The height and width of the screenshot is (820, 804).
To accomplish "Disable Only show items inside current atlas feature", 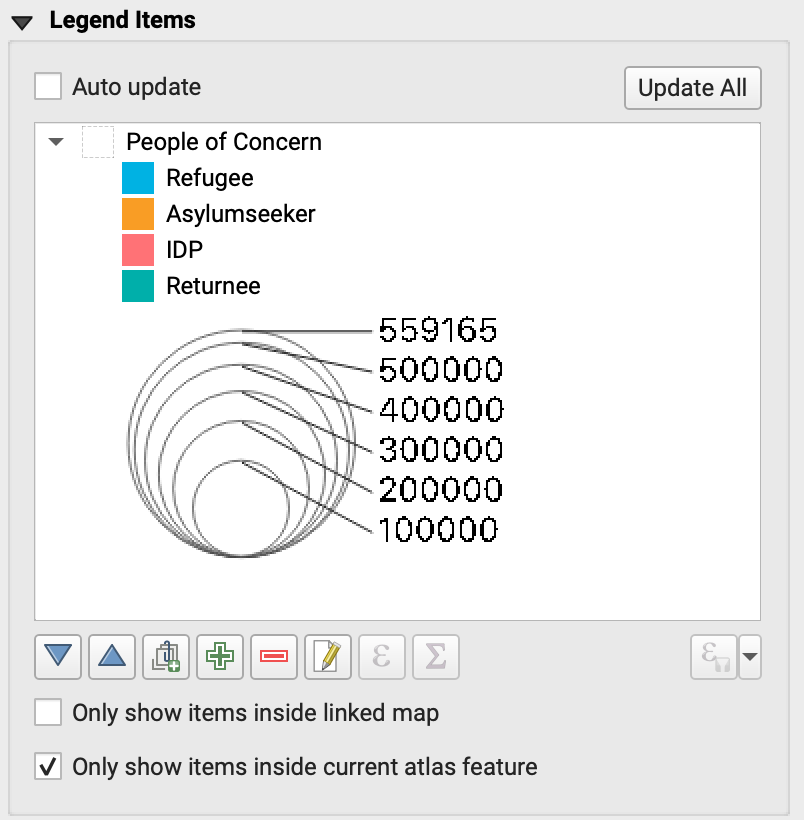I will point(46,767).
